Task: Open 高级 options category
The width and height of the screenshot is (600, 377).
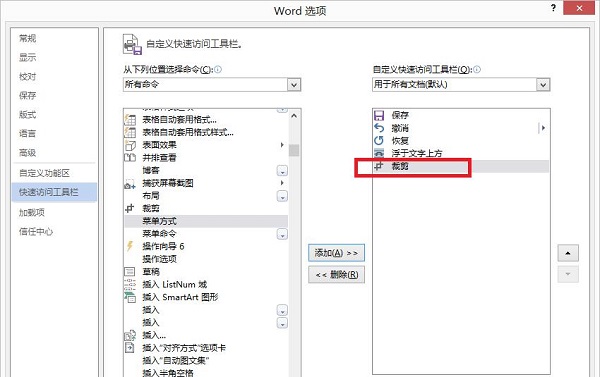Action: 28,153
